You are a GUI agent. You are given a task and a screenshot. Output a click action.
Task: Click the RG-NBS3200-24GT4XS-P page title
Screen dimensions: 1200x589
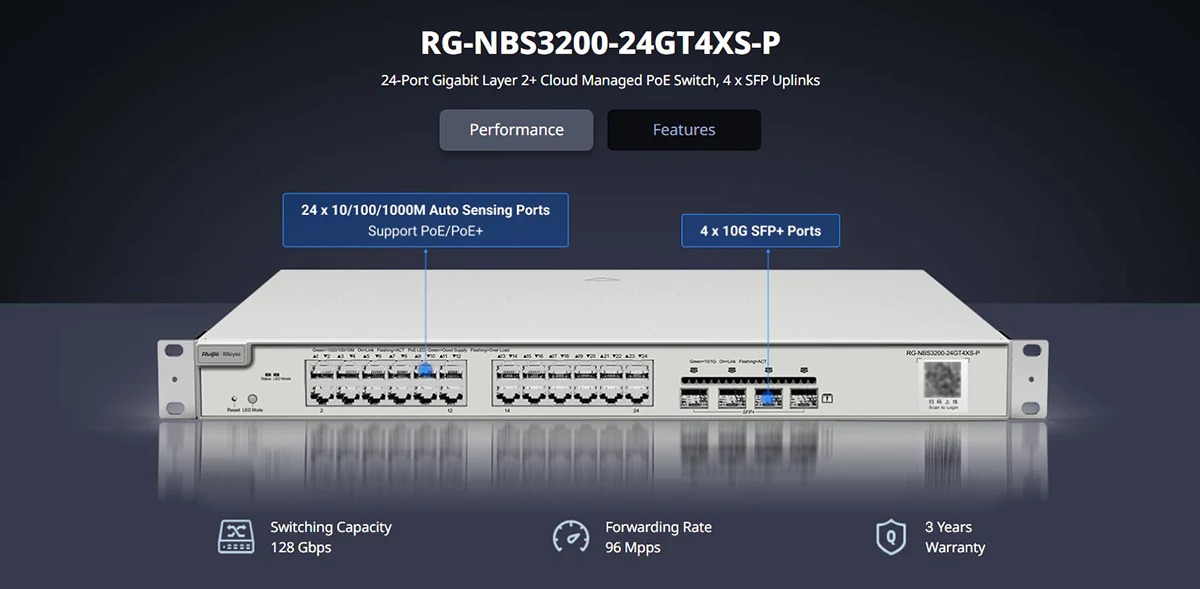pyautogui.click(x=600, y=44)
